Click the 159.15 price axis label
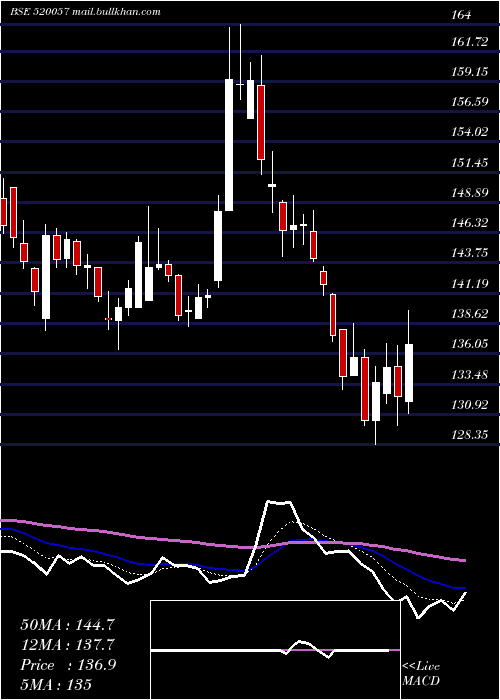The height and width of the screenshot is (700, 500). [x=469, y=71]
